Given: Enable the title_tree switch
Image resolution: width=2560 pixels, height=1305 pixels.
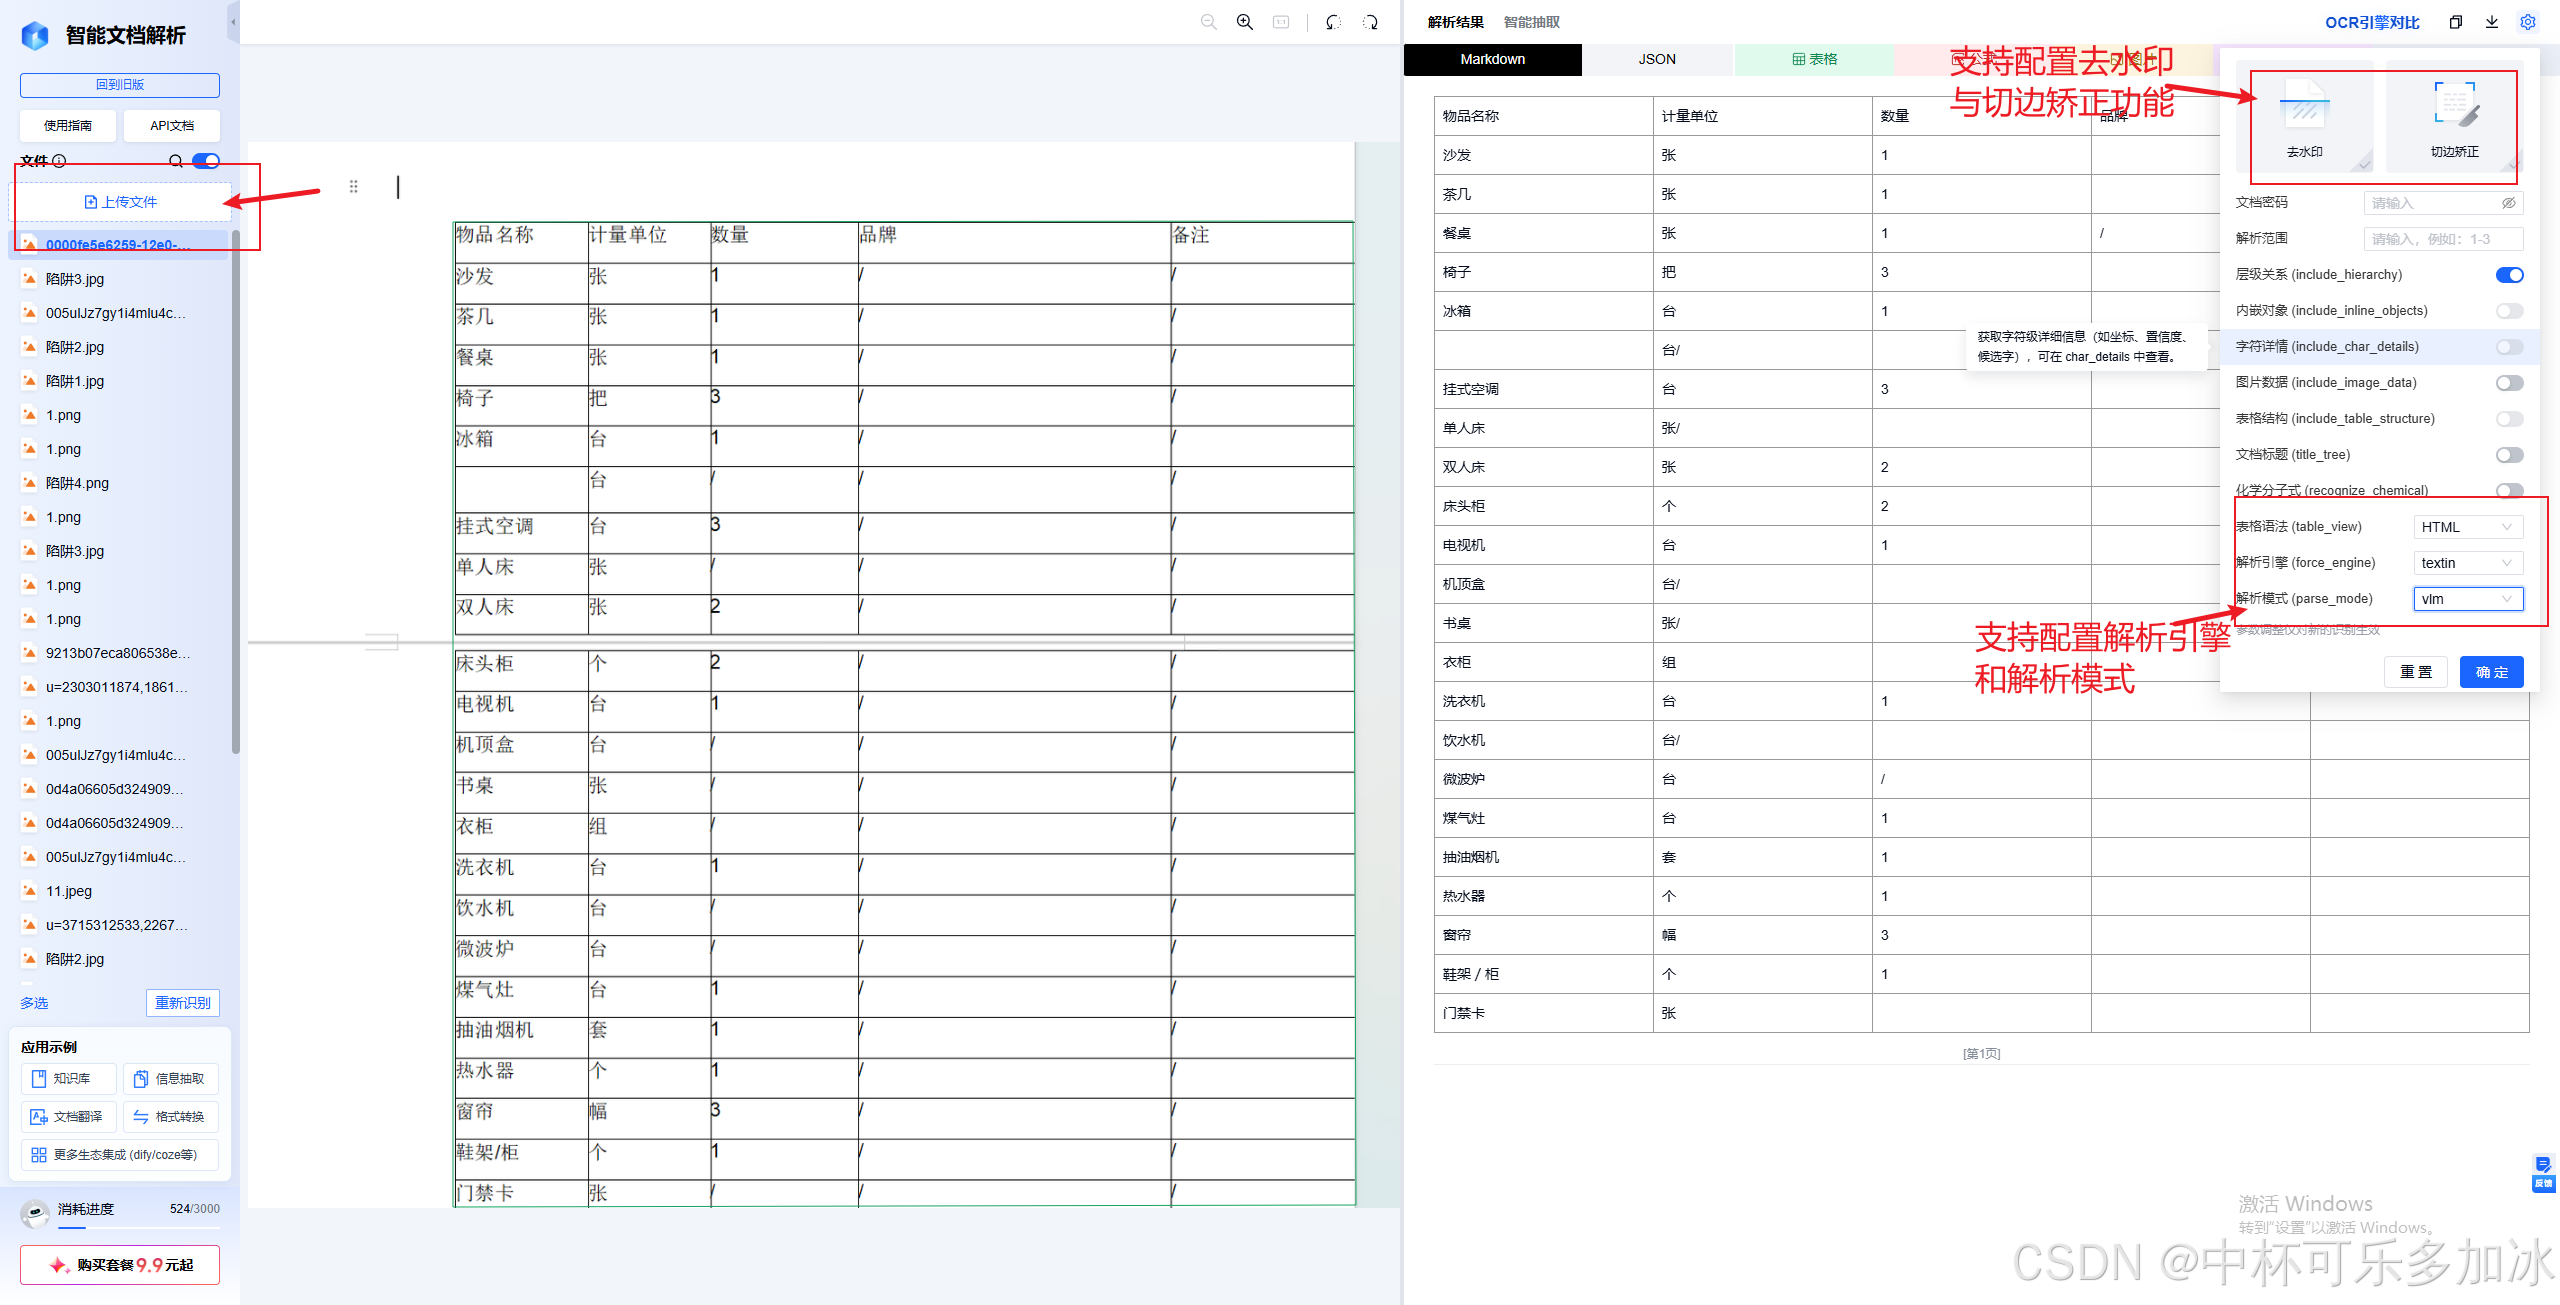Looking at the screenshot, I should point(2509,455).
